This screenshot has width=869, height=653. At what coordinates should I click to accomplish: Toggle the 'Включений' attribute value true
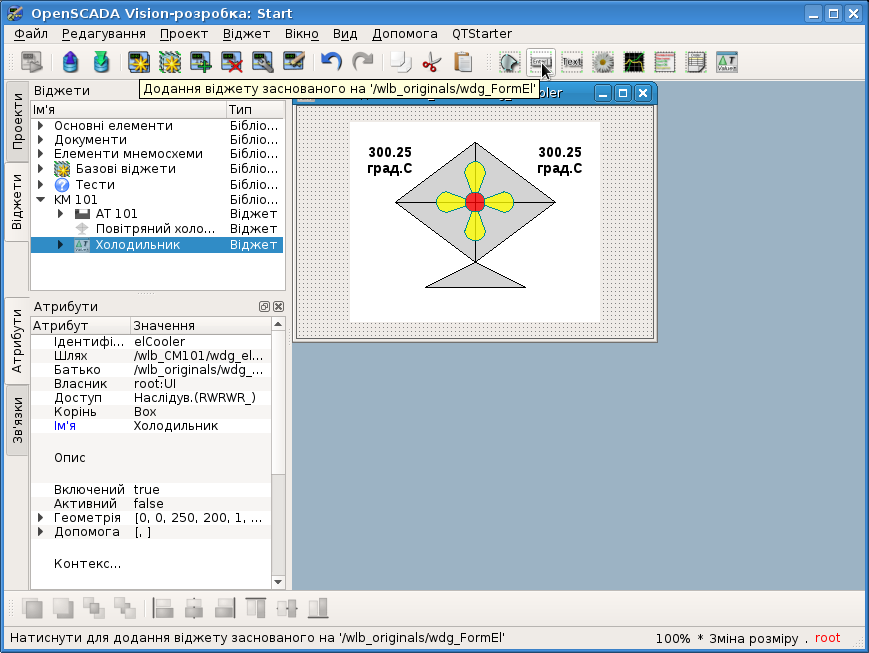147,490
